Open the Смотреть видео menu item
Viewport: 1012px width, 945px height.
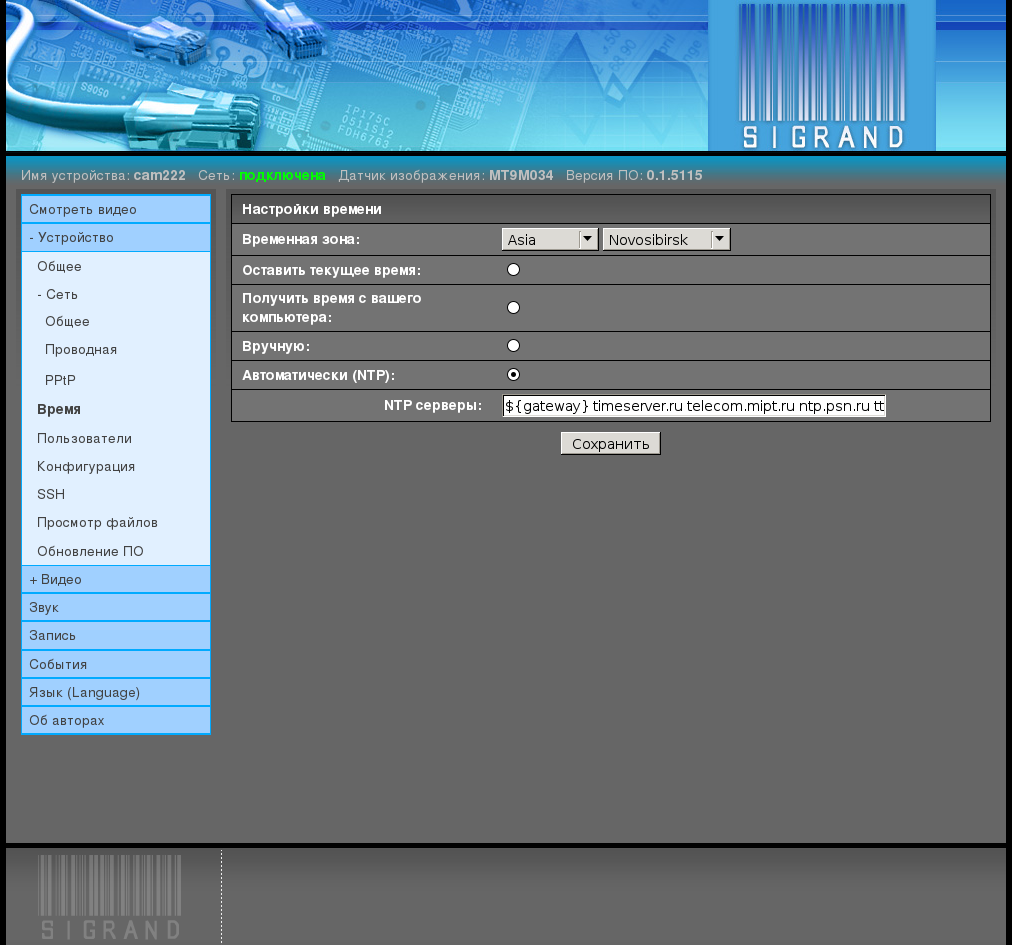(x=83, y=210)
